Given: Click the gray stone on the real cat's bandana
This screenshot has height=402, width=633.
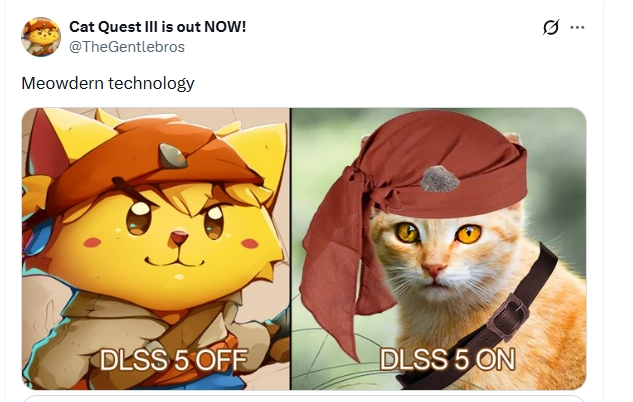Looking at the screenshot, I should (440, 179).
